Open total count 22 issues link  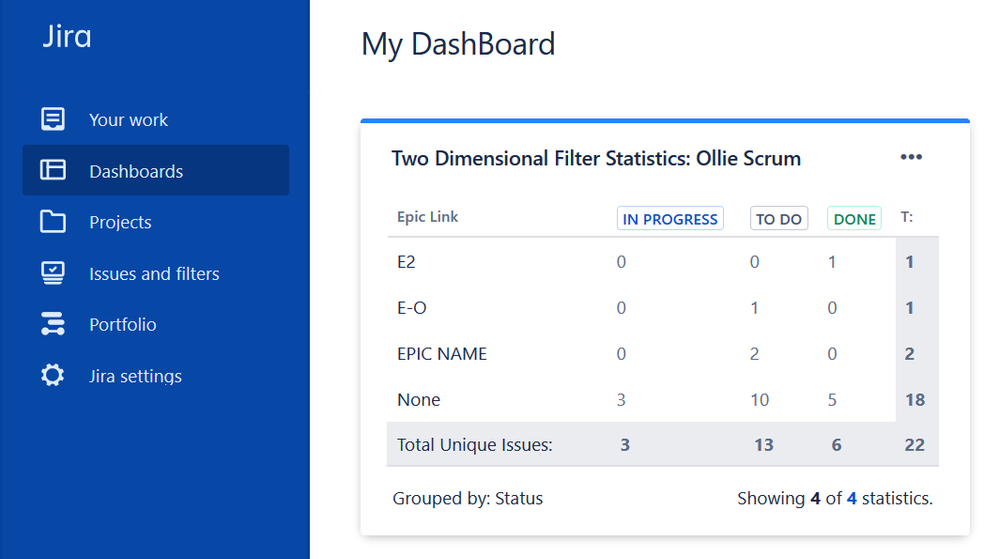click(914, 445)
